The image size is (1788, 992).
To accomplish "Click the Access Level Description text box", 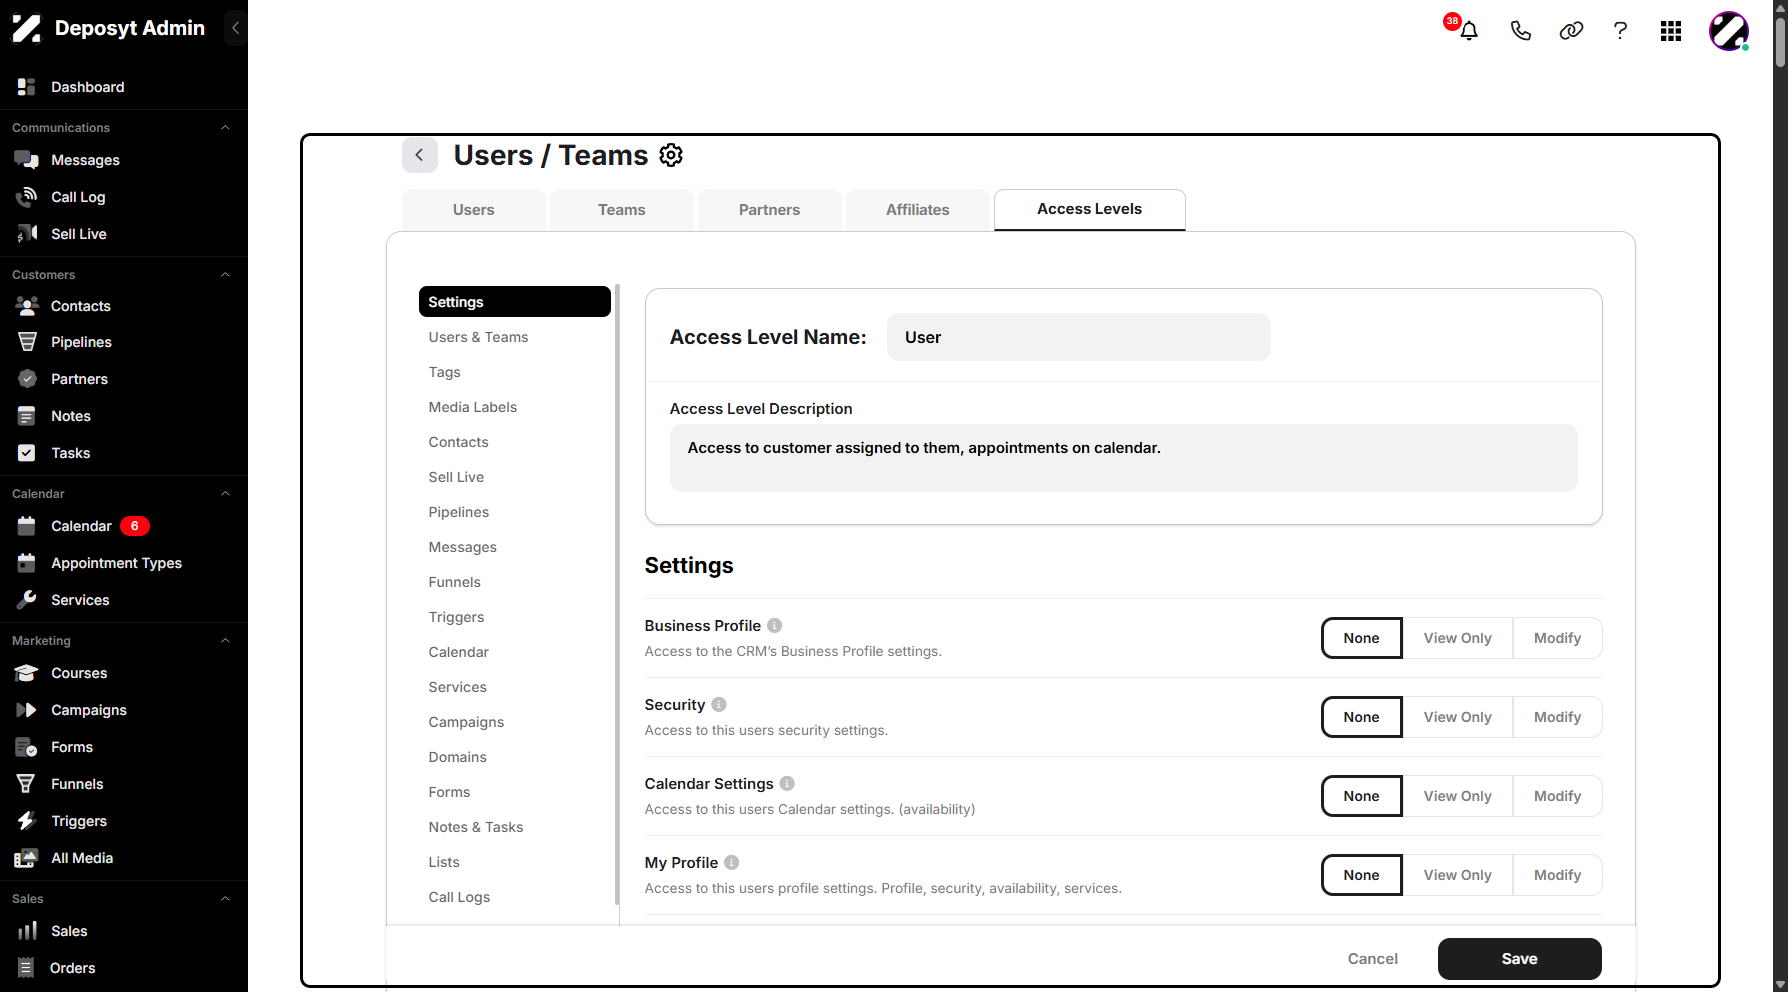I will tap(1123, 458).
